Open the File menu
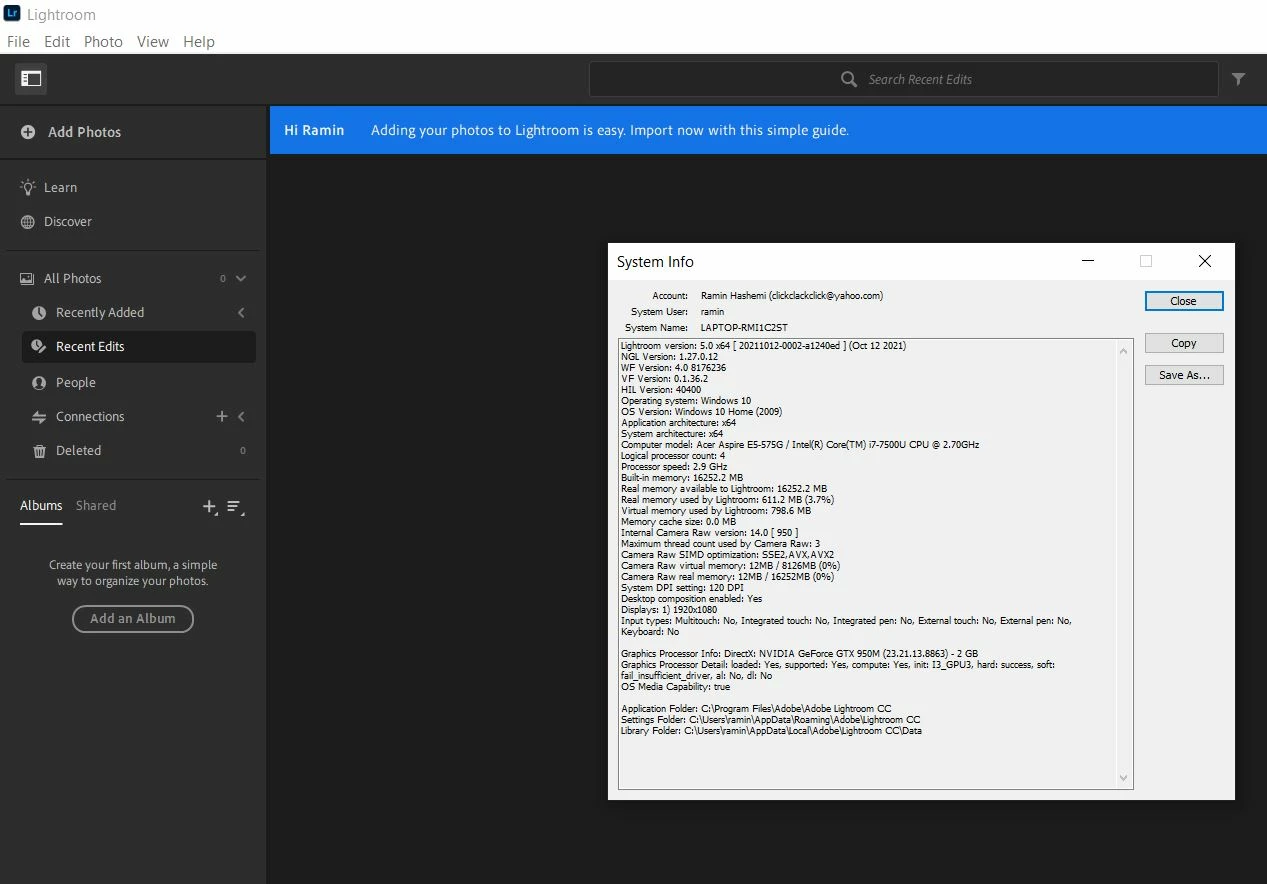 pyautogui.click(x=18, y=42)
